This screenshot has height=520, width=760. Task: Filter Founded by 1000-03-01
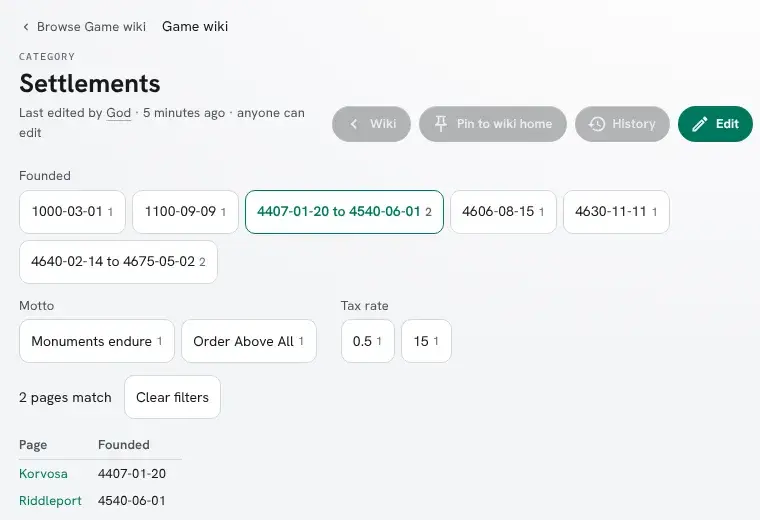coord(72,212)
